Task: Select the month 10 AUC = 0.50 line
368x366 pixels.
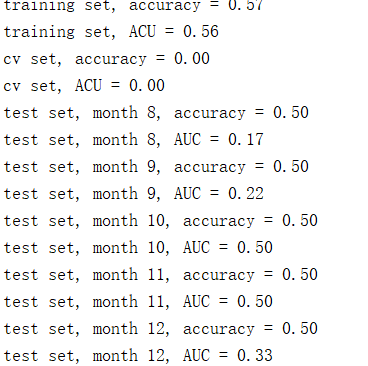Action: tap(138, 248)
